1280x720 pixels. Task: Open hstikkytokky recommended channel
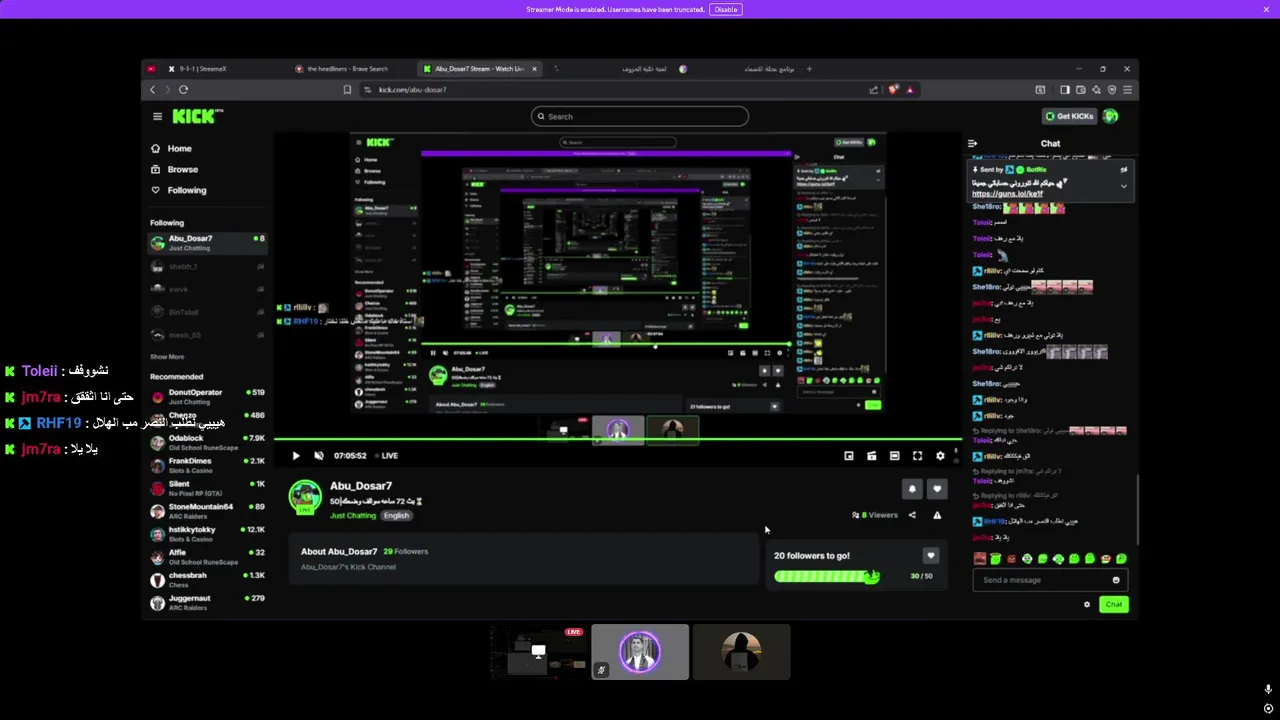click(207, 534)
